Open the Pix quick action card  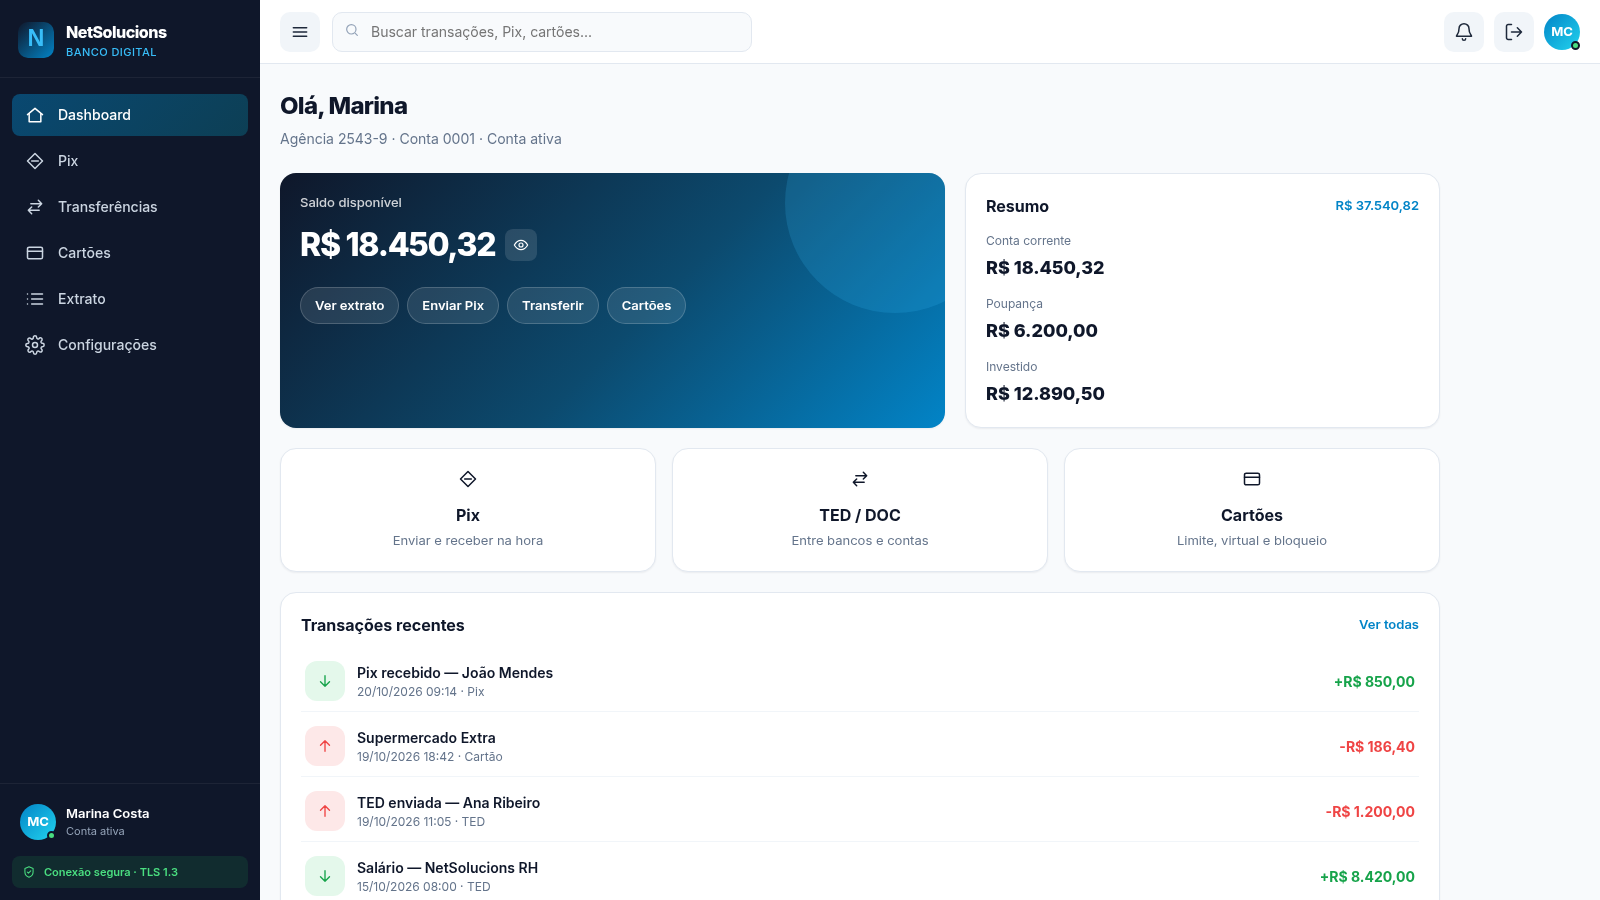[468, 510]
